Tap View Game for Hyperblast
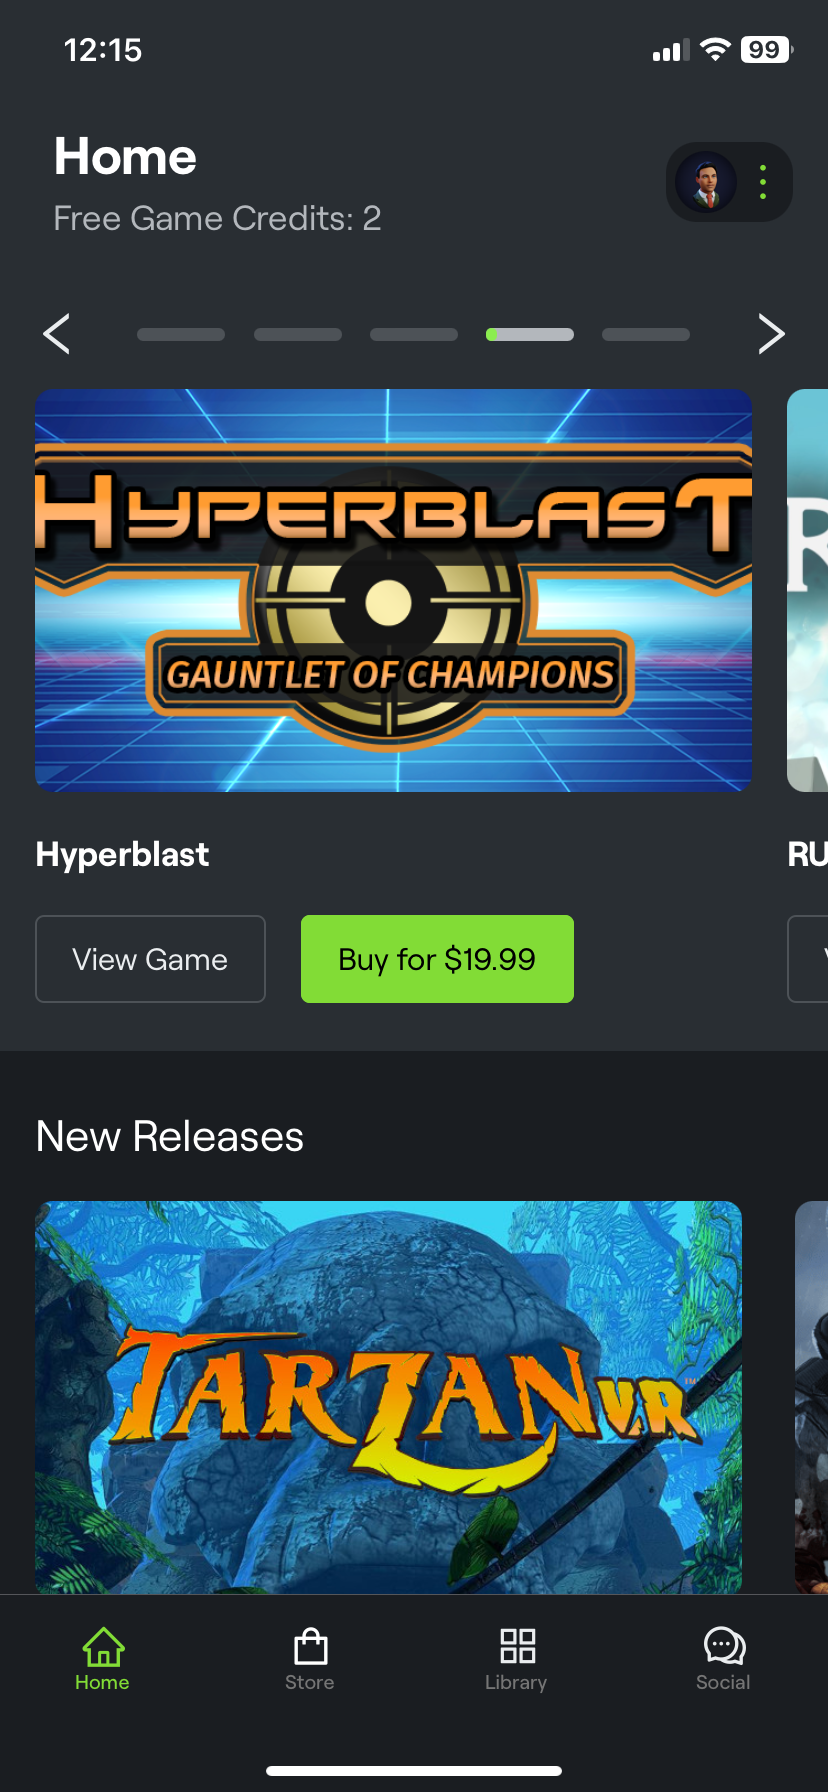 tap(151, 959)
